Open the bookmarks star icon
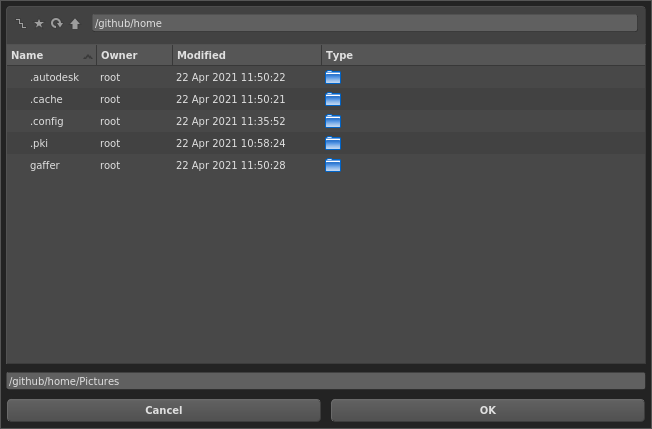 pos(39,24)
